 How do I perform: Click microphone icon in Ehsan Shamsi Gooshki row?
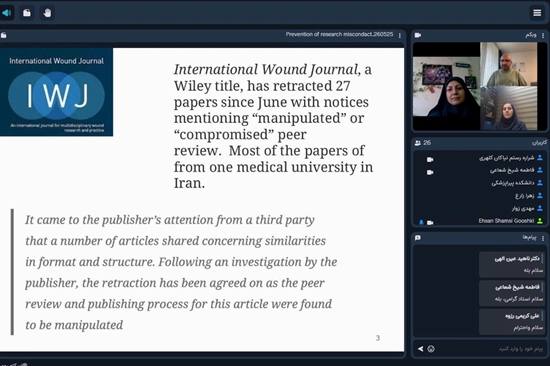click(421, 222)
